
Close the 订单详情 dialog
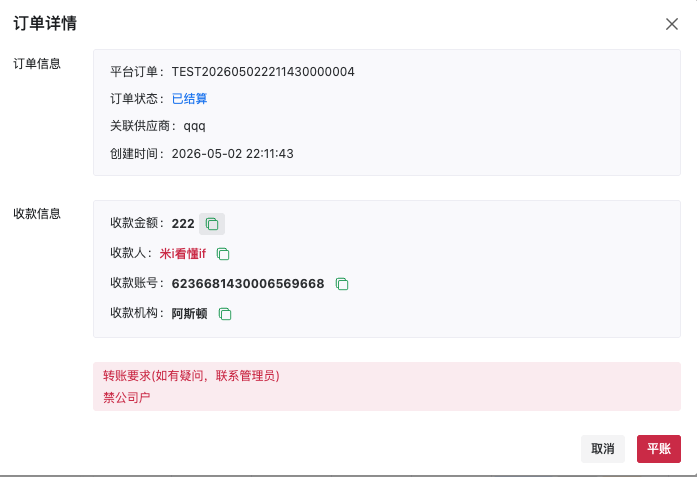tap(672, 24)
